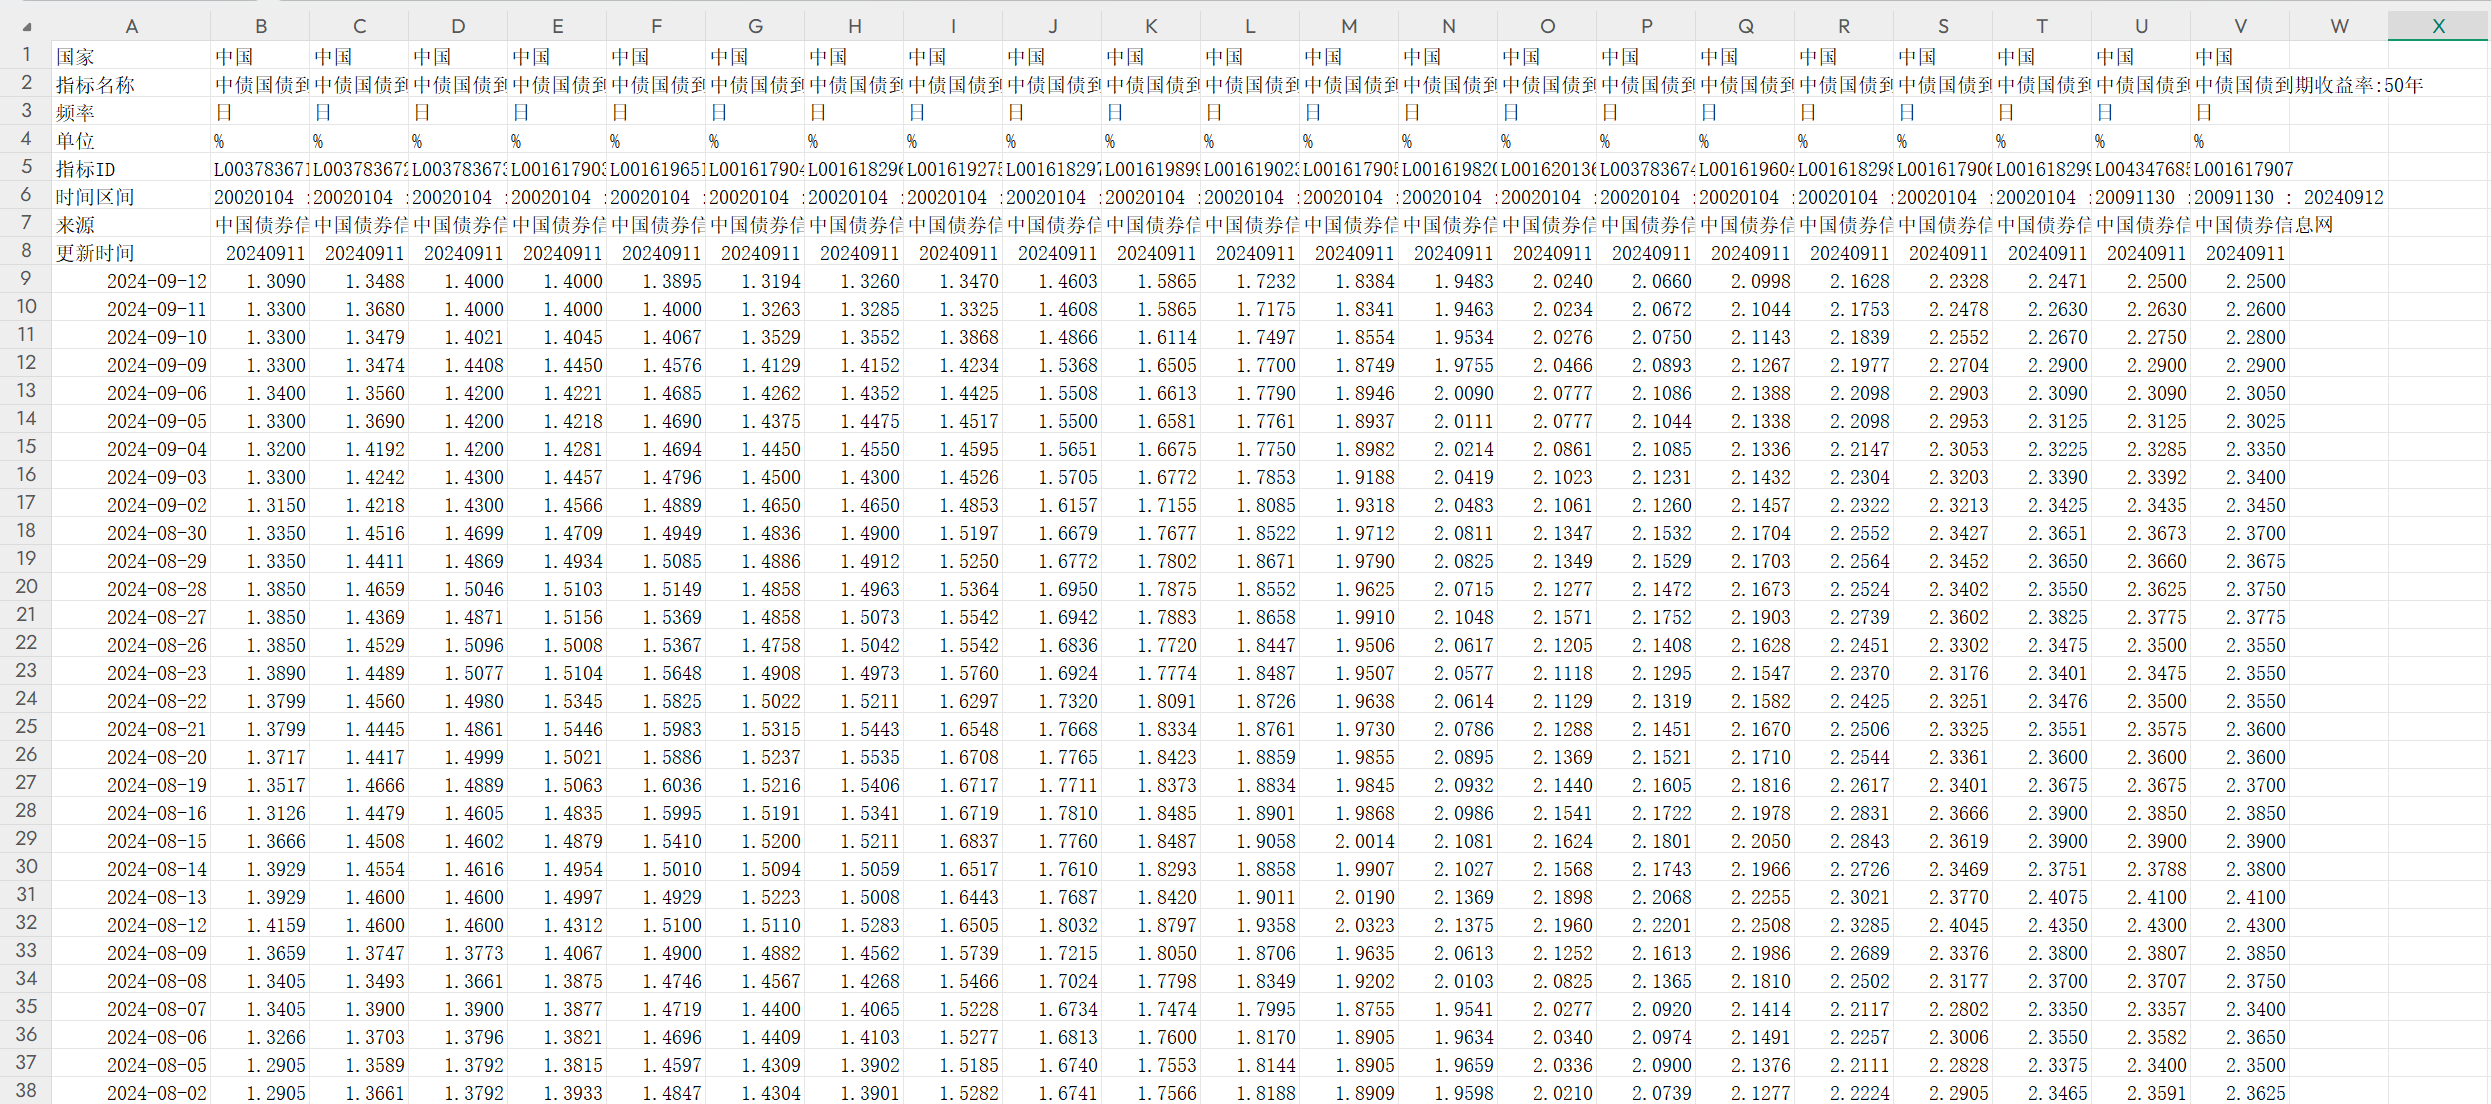The image size is (2491, 1104).
Task: Select column A header
Action: click(x=131, y=27)
